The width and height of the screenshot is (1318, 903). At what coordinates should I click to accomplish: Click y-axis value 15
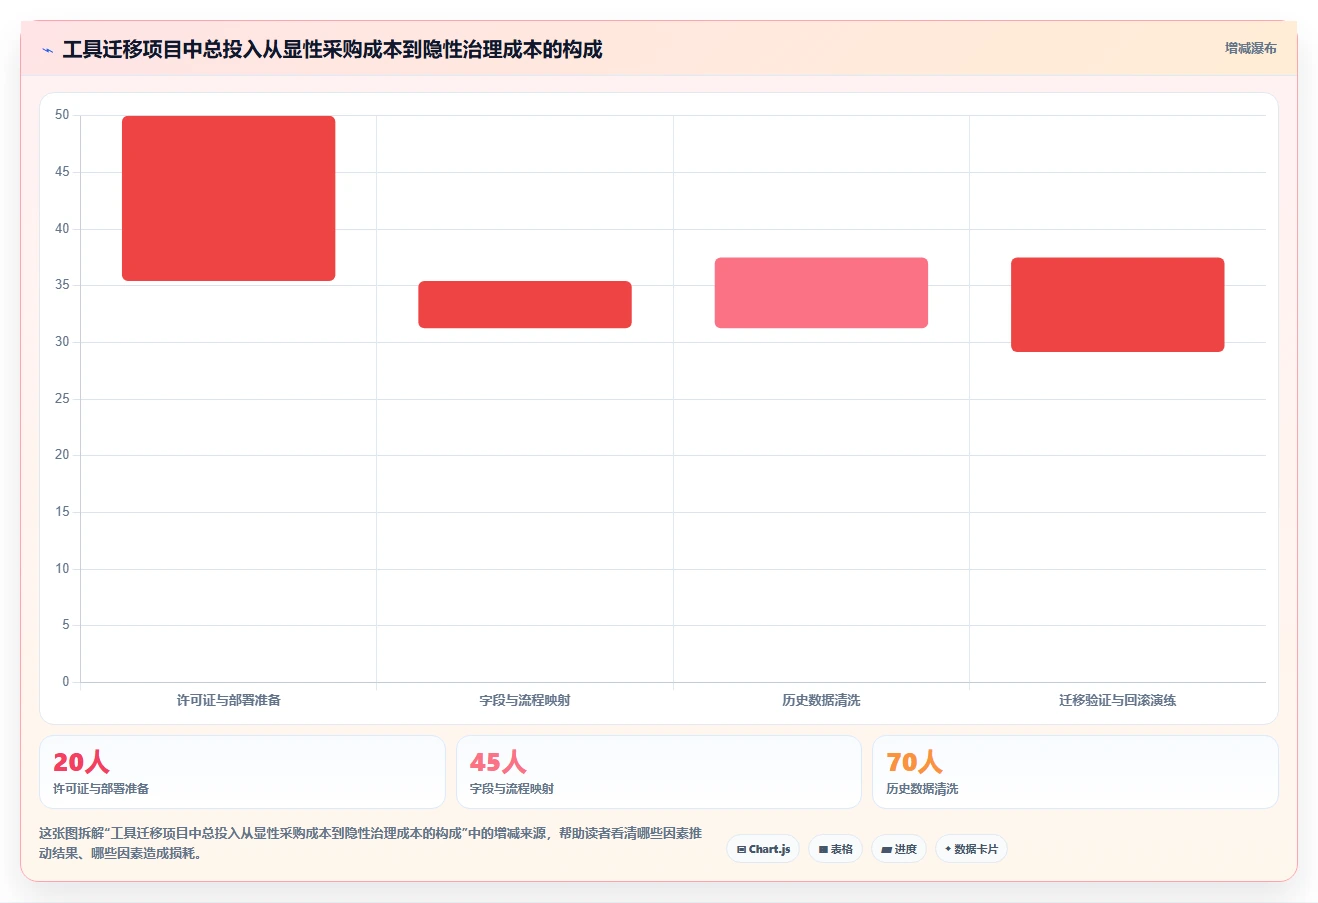[63, 512]
